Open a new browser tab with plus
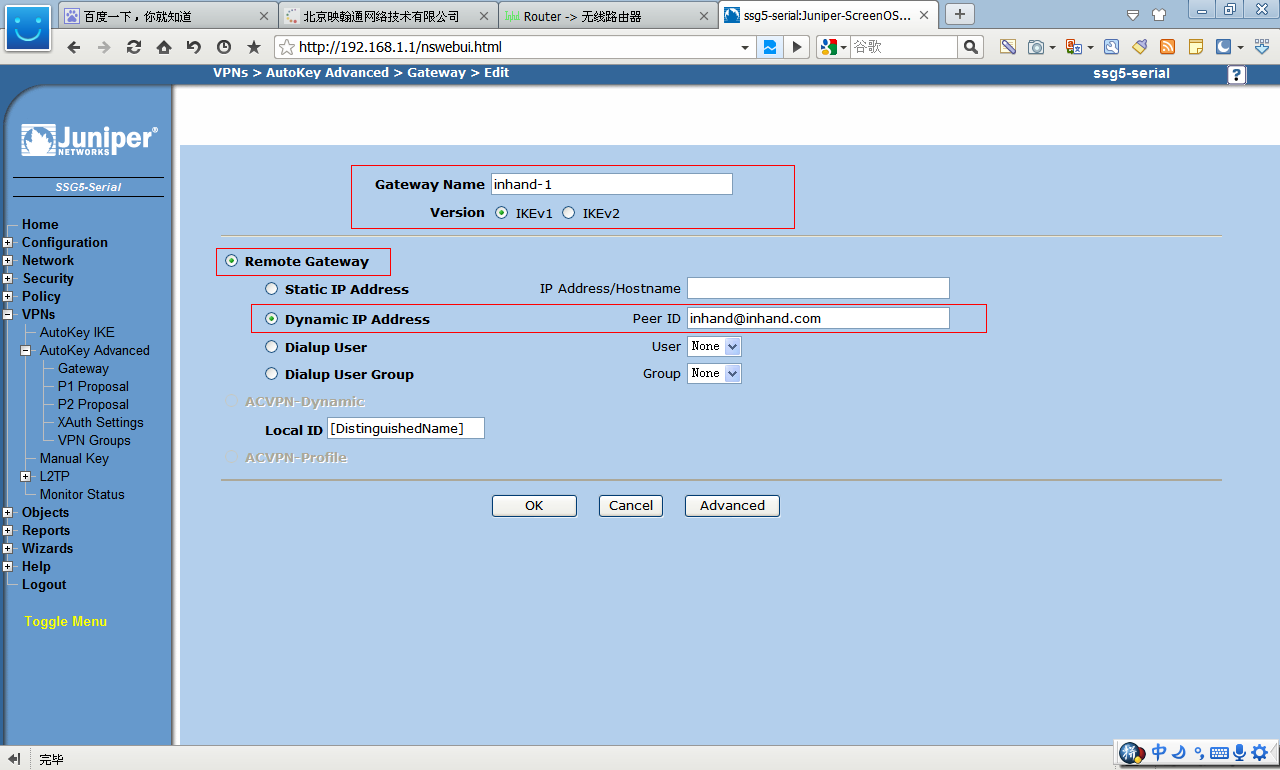1280x770 pixels. tap(960, 14)
